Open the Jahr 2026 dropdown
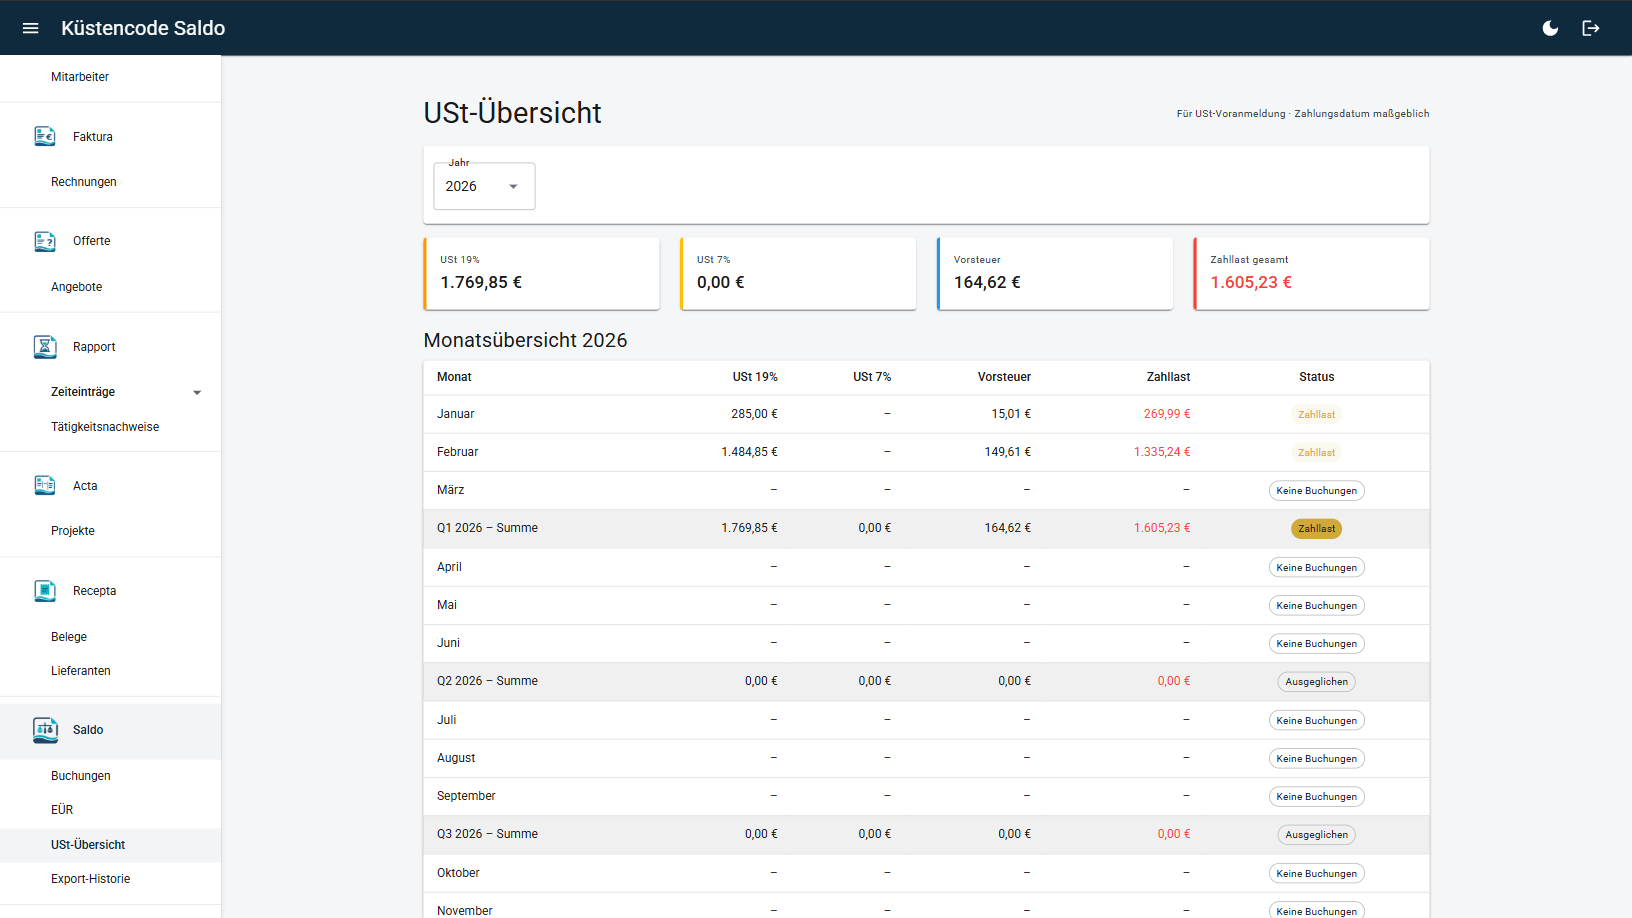The height and width of the screenshot is (918, 1632). pos(484,186)
